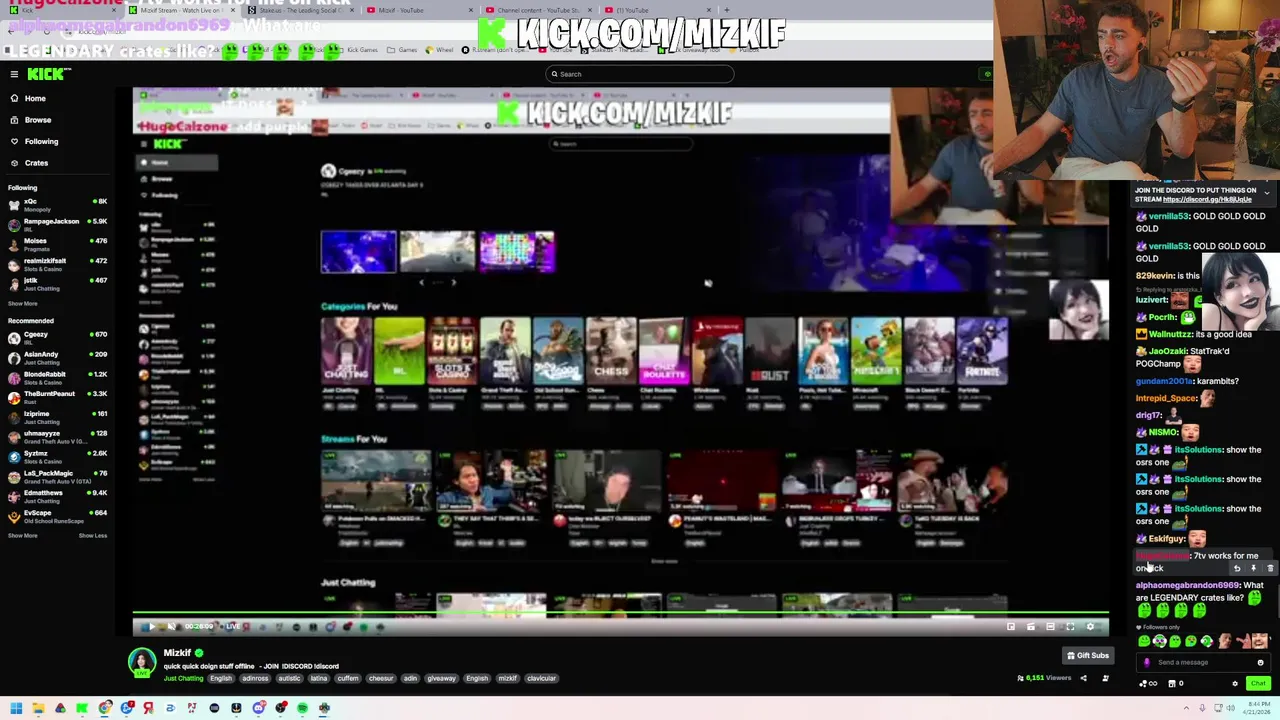Select the giveaway tag
Screen dimensions: 1280x720
click(x=441, y=678)
